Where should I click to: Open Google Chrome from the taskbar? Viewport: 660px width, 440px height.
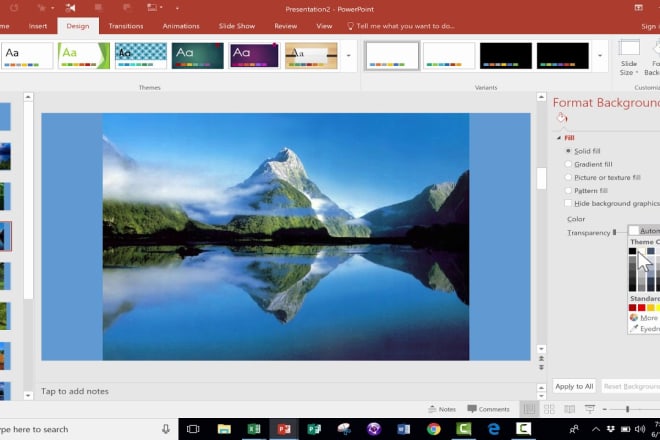434,429
